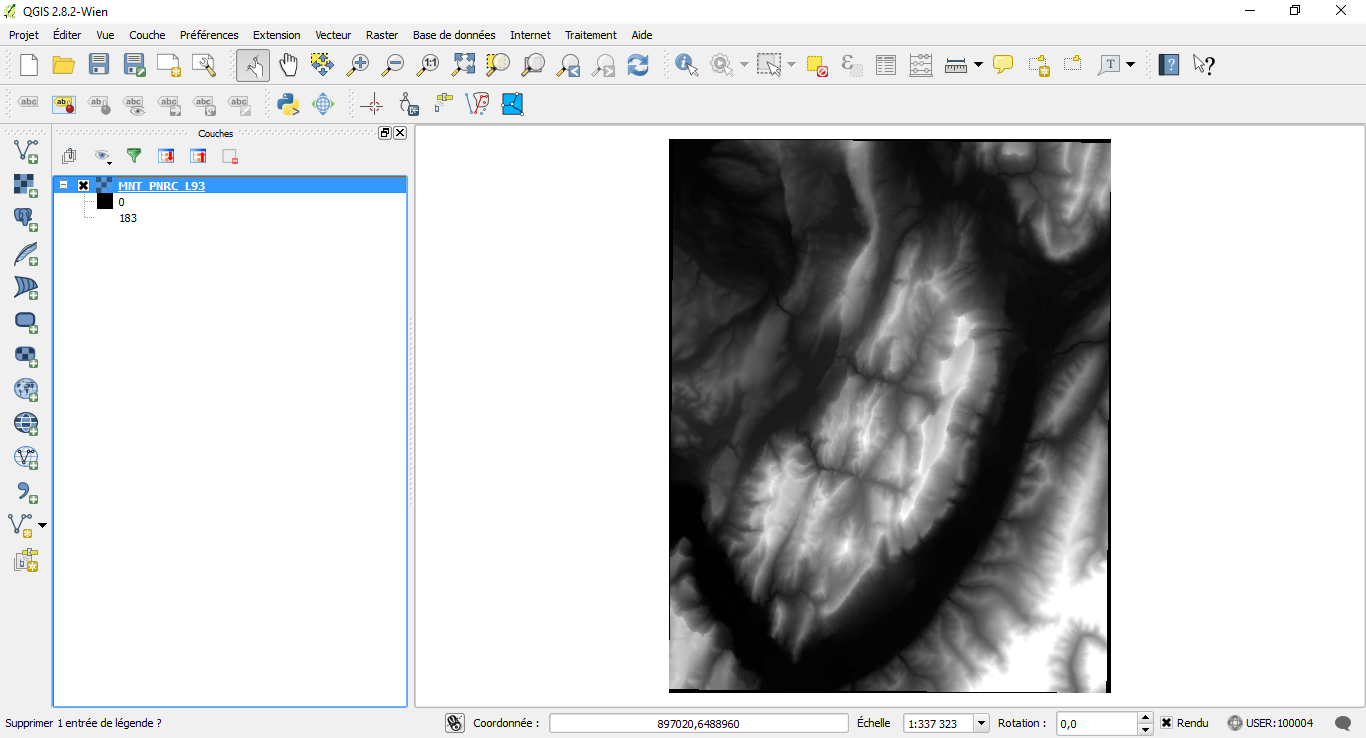Select the Pan Map tool
Screen dimensions: 1366x738
pyautogui.click(x=288, y=64)
